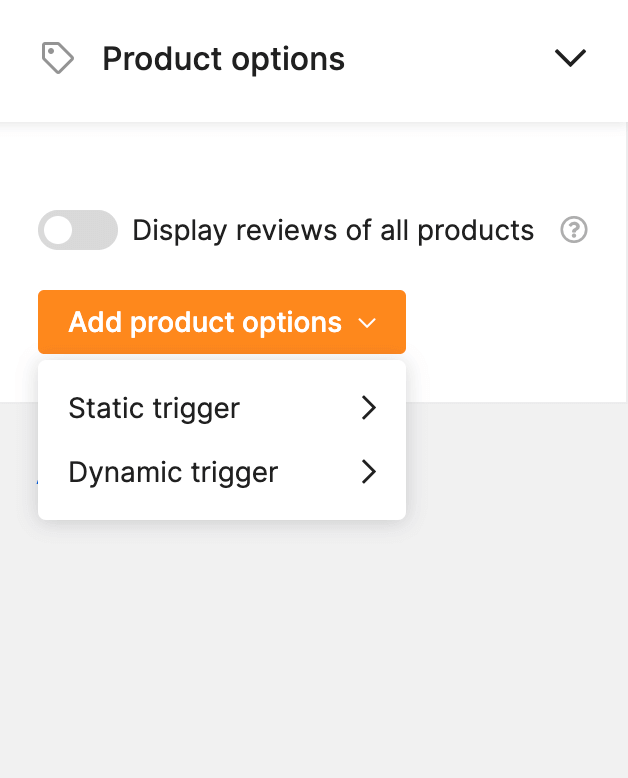The image size is (628, 778).
Task: Close the Add product options dropdown
Action: click(222, 322)
